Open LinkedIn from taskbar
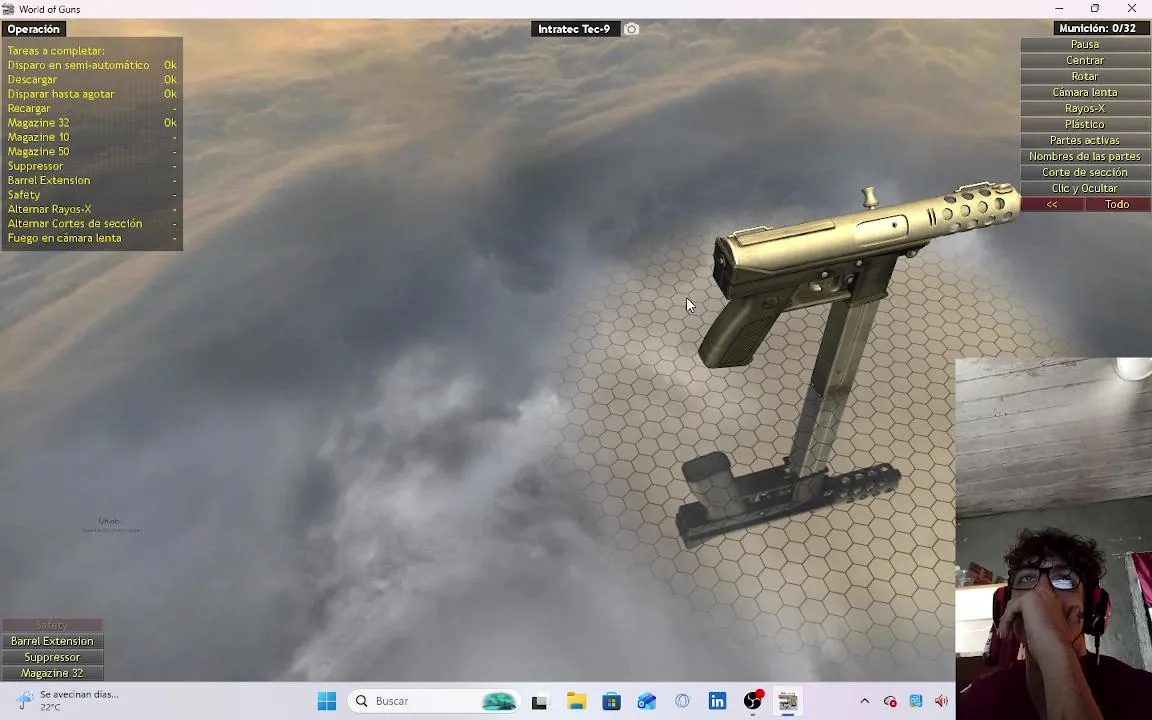 717,701
